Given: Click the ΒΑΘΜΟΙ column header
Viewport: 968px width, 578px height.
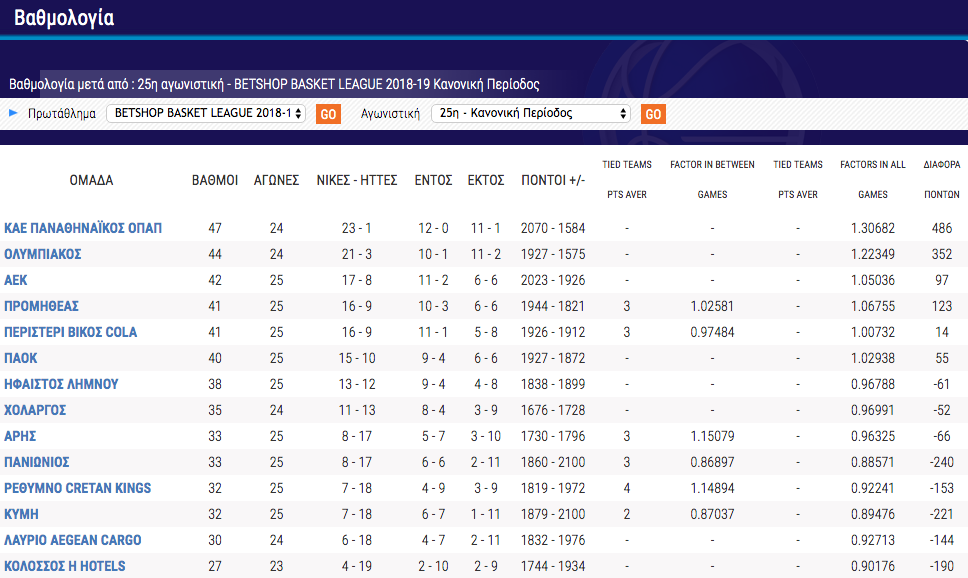Looking at the screenshot, I should click(215, 181).
